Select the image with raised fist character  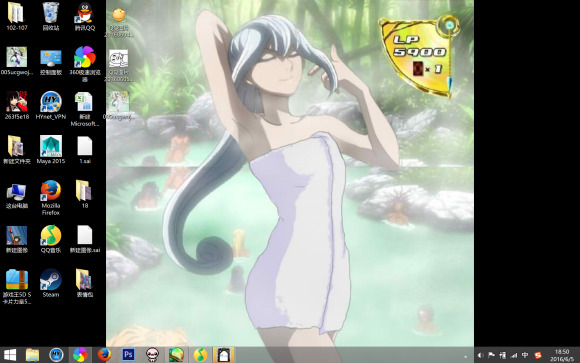pyautogui.click(x=17, y=235)
